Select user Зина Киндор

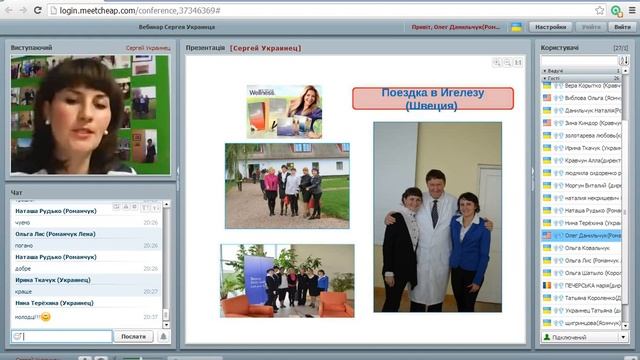[x=581, y=123]
